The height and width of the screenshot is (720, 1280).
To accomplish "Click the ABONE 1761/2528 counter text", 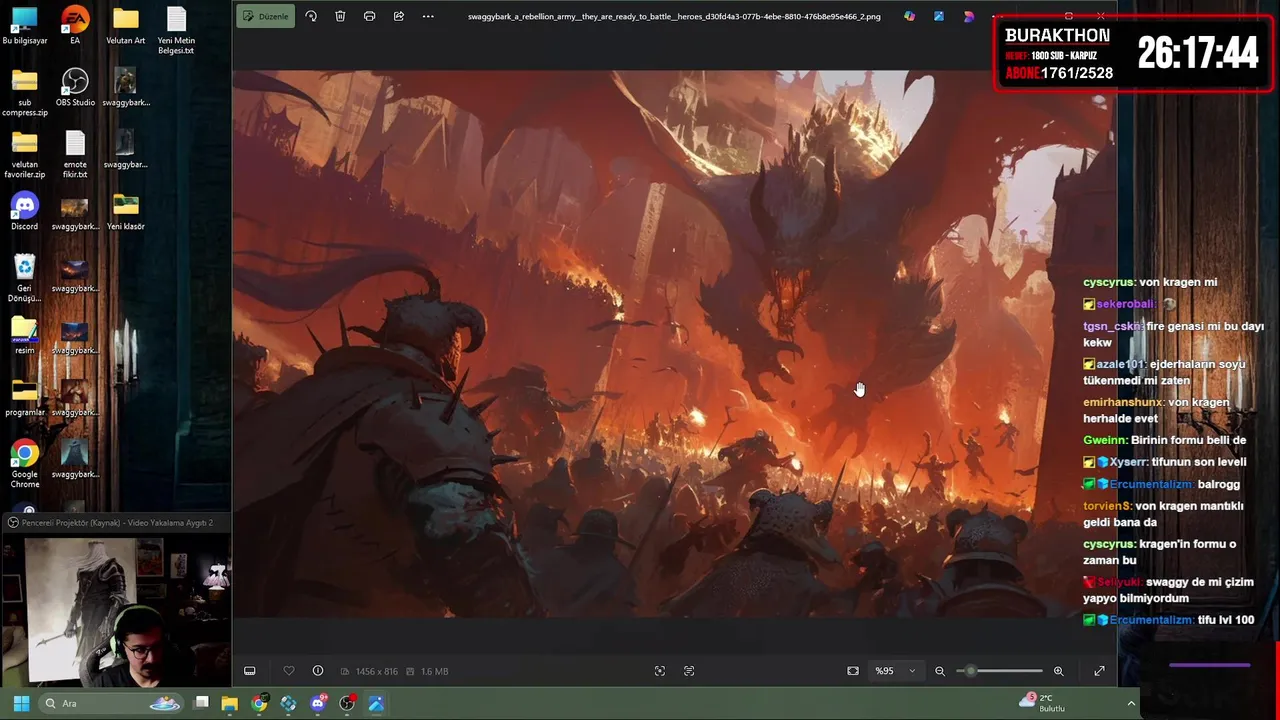I will pyautogui.click(x=1058, y=73).
